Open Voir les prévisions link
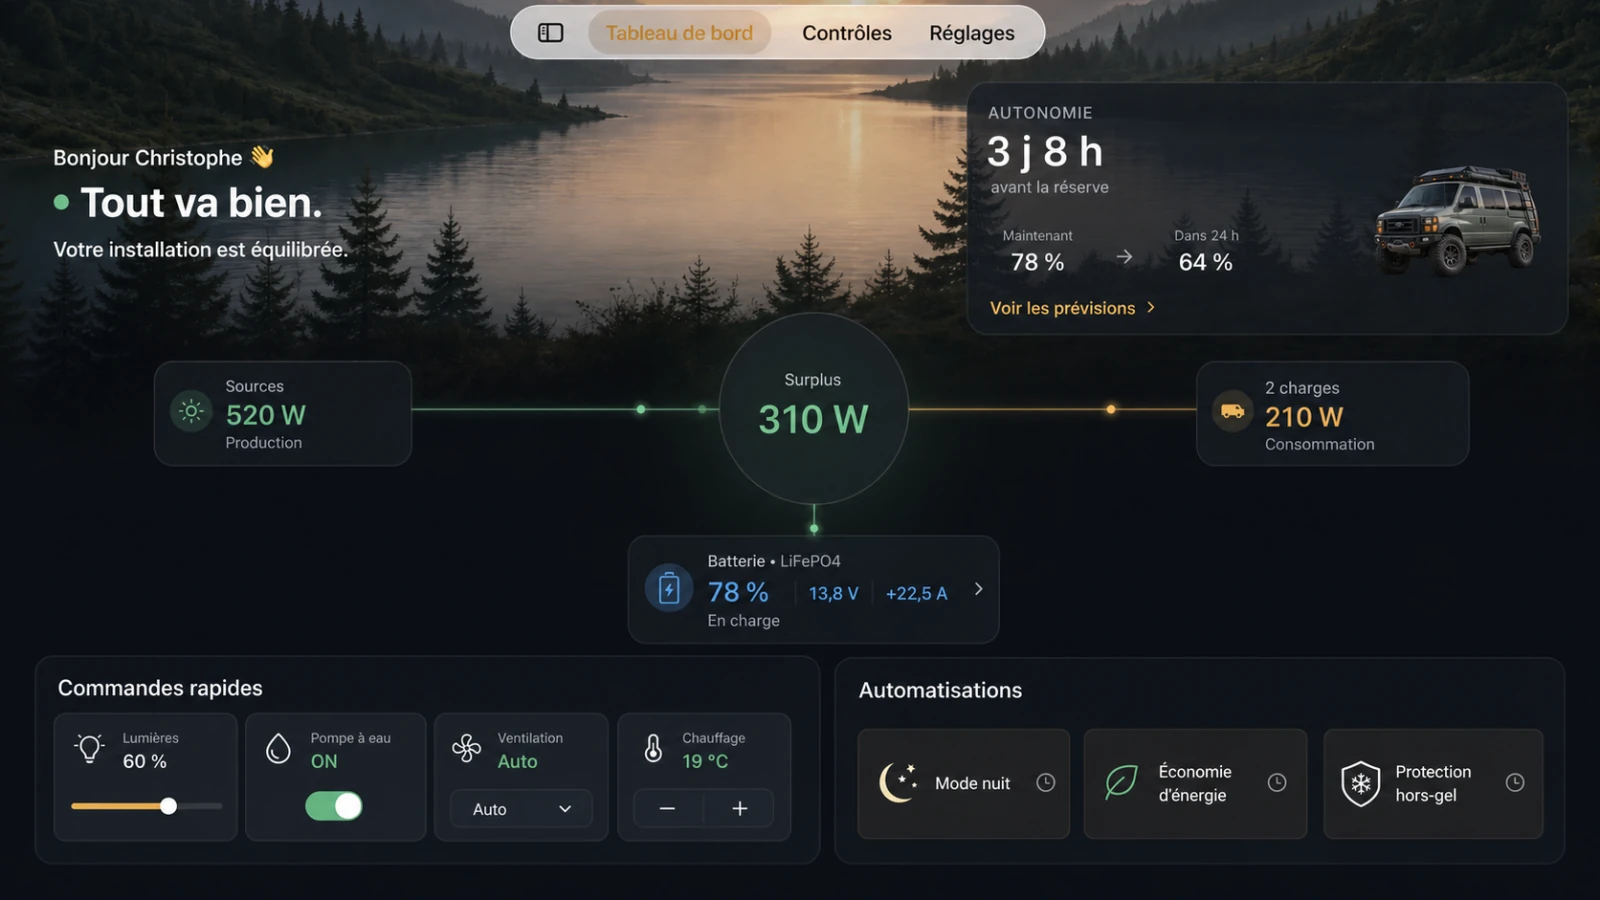 (1072, 308)
